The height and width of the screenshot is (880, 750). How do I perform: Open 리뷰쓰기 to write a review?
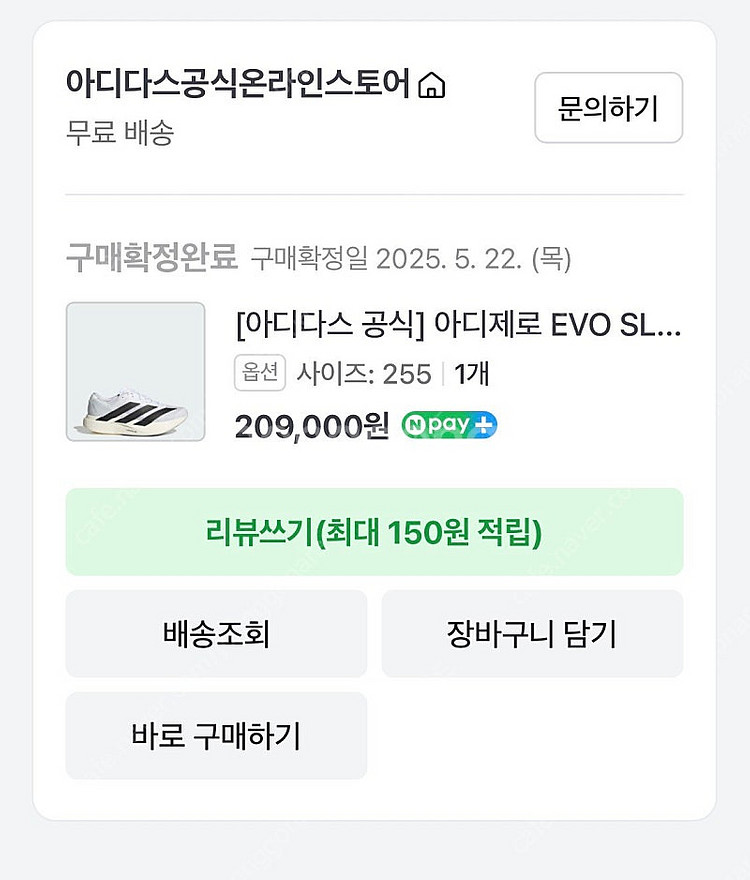point(374,532)
